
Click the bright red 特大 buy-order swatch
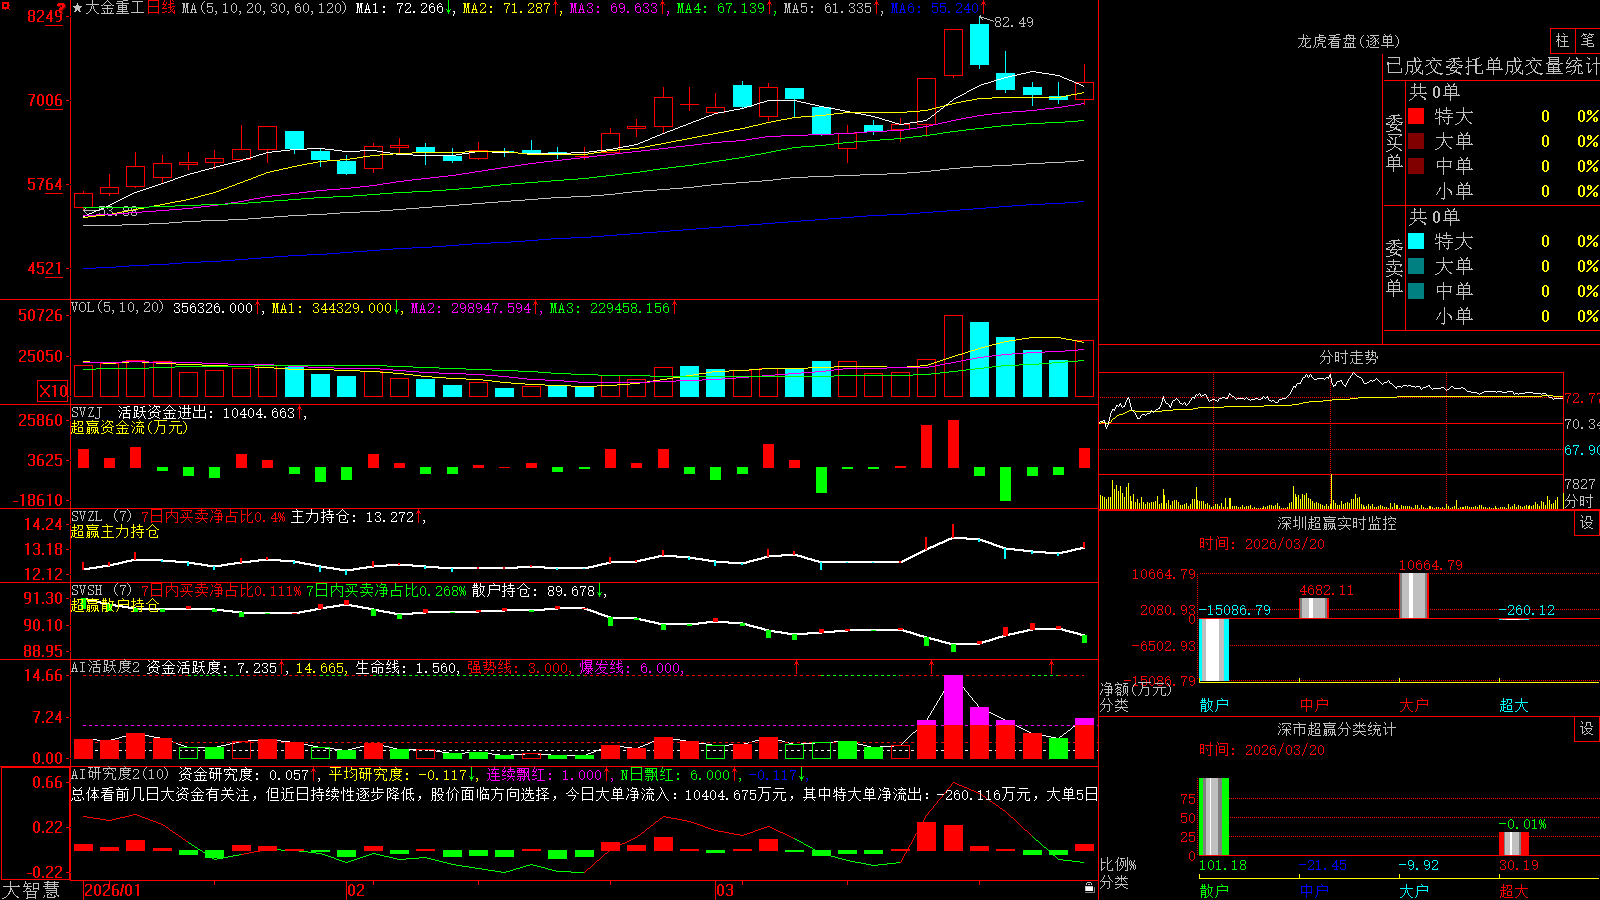[x=1416, y=116]
